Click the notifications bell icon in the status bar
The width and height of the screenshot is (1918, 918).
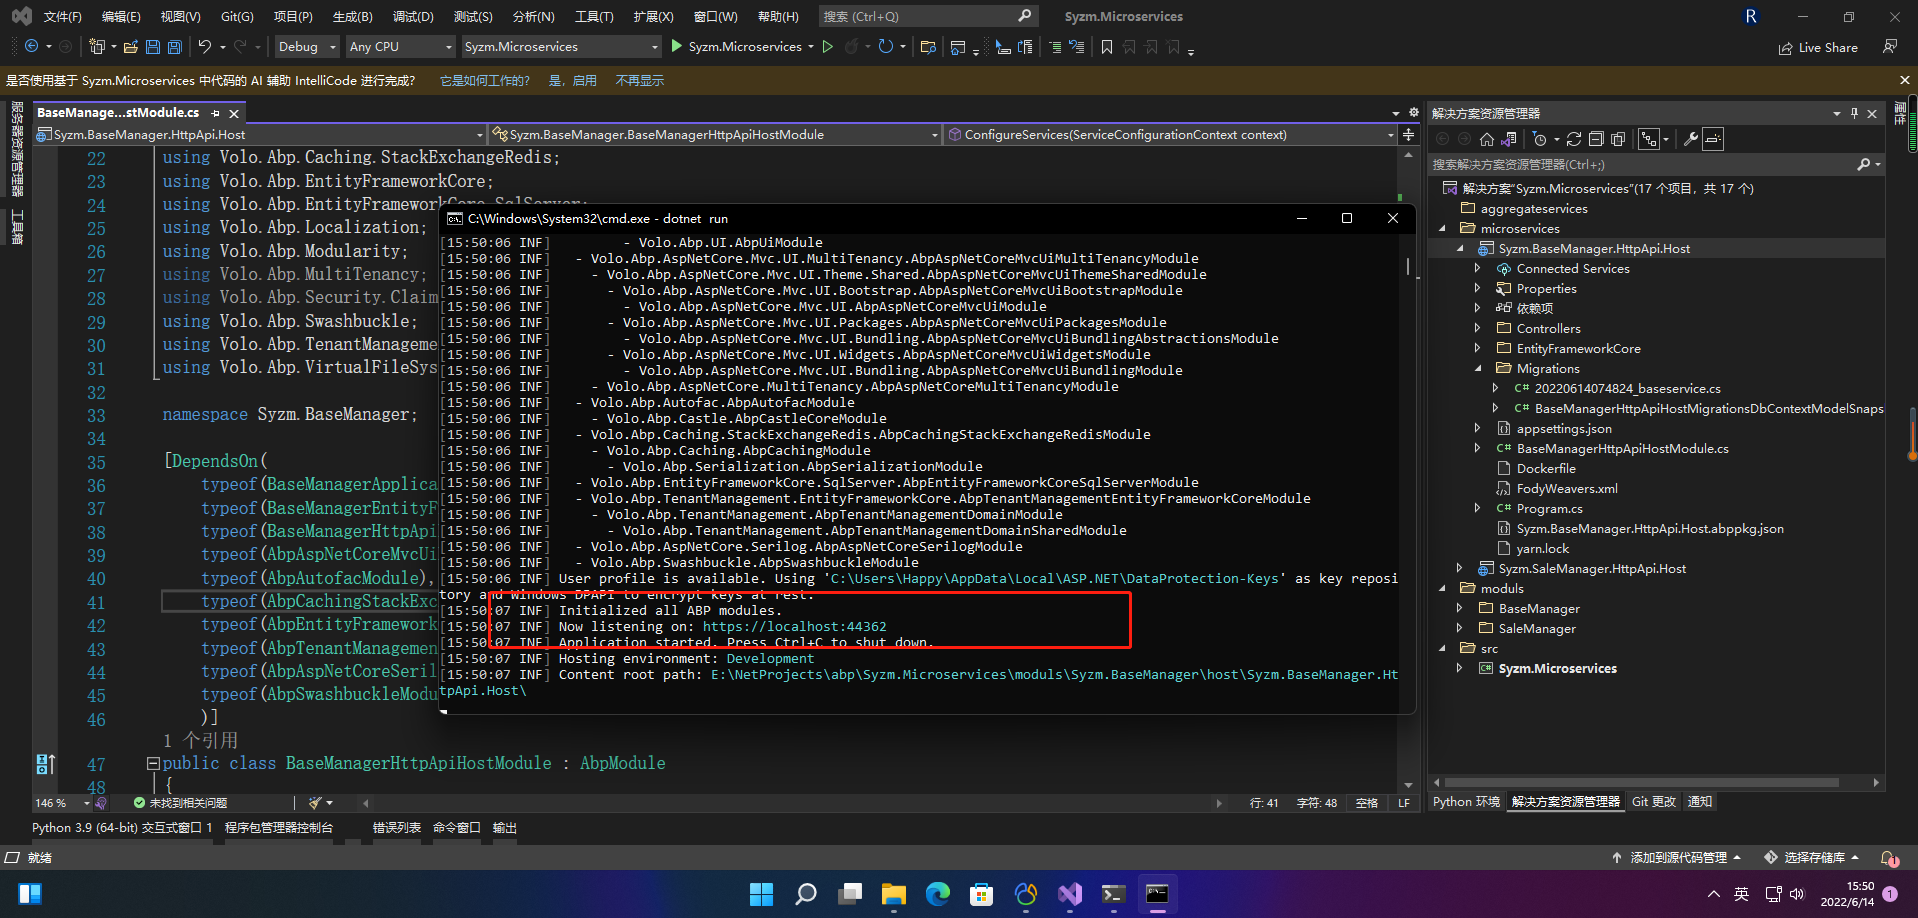[x=1888, y=858]
